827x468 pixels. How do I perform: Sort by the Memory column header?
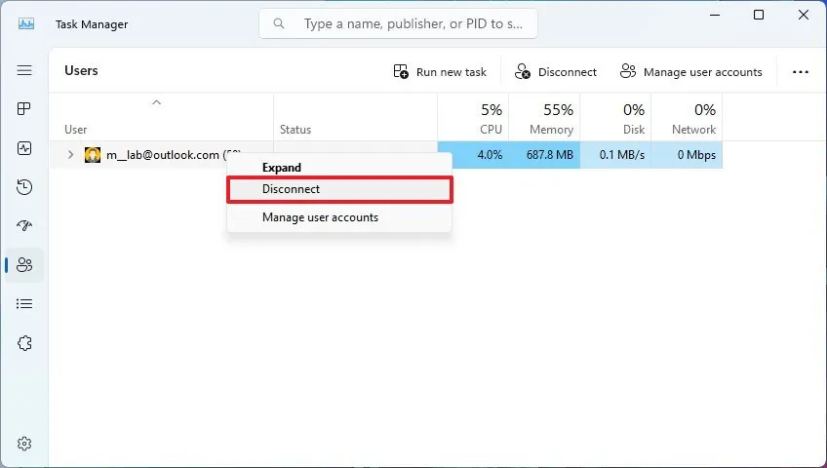[544, 117]
